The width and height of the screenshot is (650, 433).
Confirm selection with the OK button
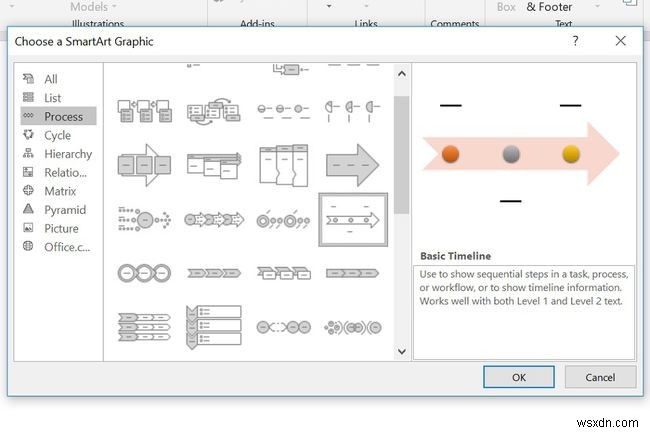519,377
